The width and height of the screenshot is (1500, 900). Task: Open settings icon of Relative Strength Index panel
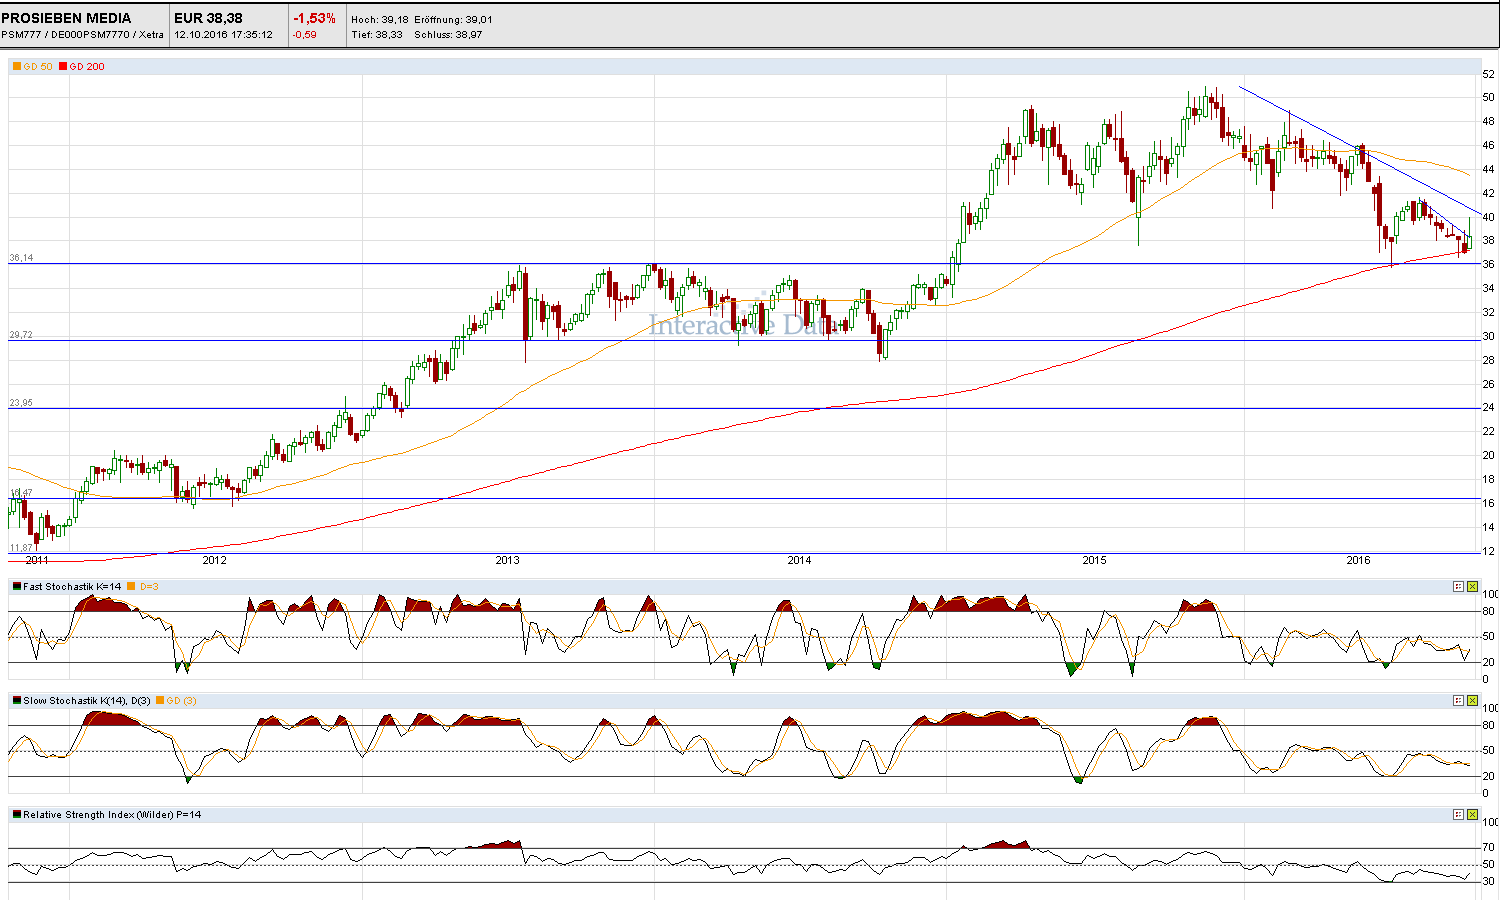(x=1458, y=815)
